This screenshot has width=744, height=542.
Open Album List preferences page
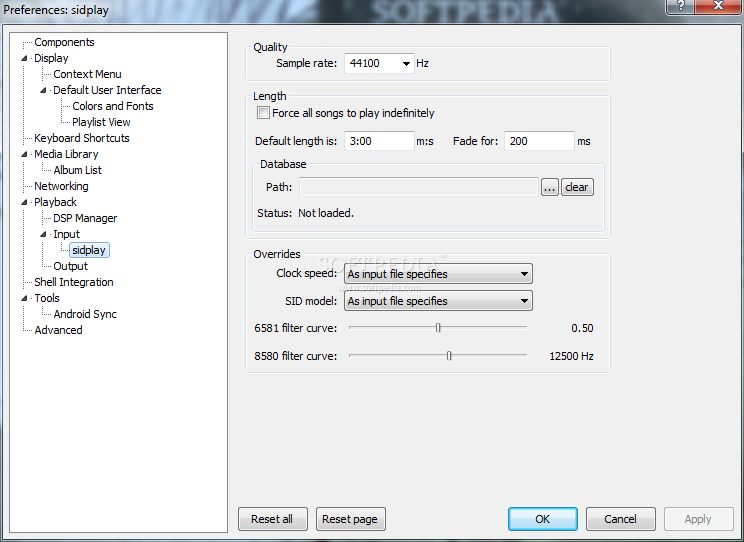click(77, 170)
